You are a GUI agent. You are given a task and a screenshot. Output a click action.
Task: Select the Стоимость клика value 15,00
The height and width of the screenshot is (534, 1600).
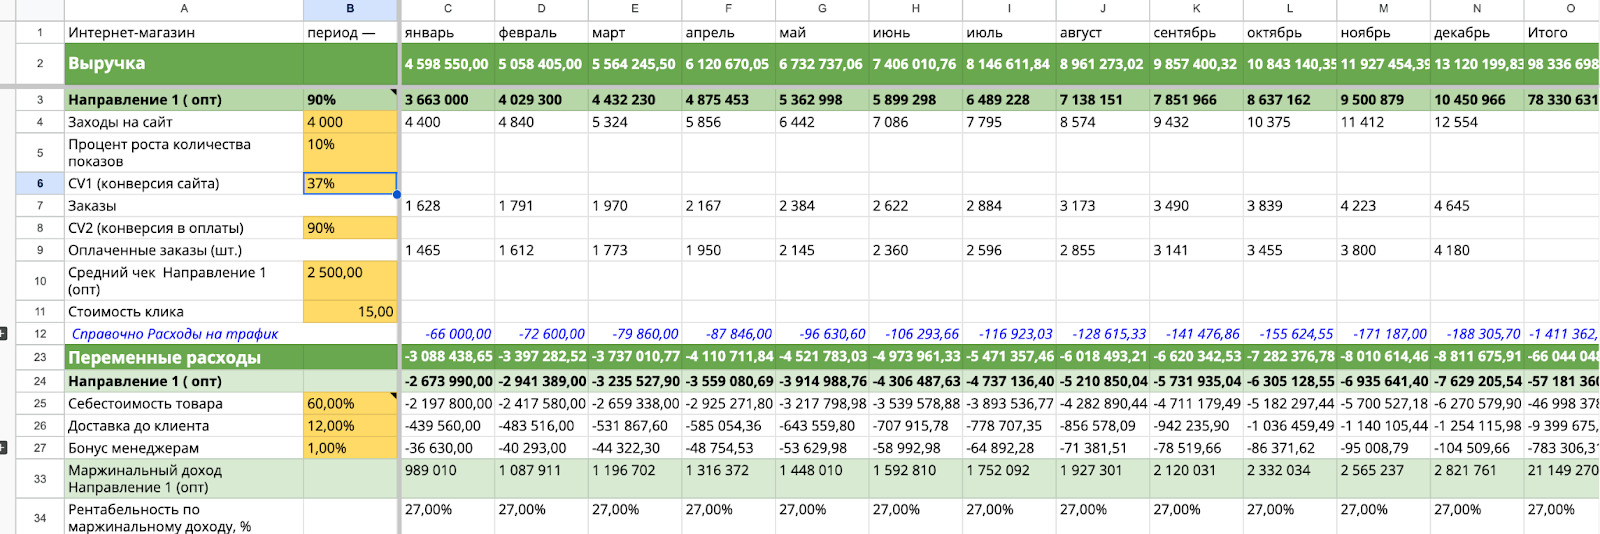pyautogui.click(x=350, y=312)
